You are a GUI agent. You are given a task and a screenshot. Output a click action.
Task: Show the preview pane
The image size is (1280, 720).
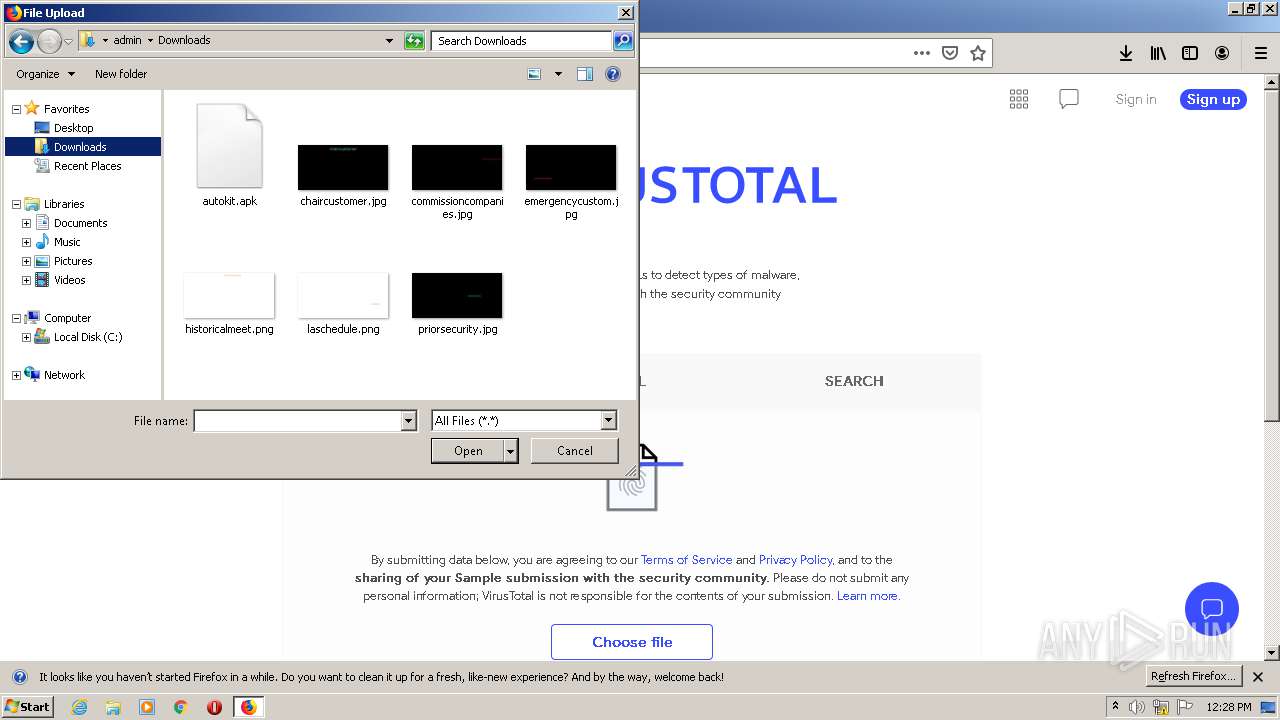coord(585,74)
